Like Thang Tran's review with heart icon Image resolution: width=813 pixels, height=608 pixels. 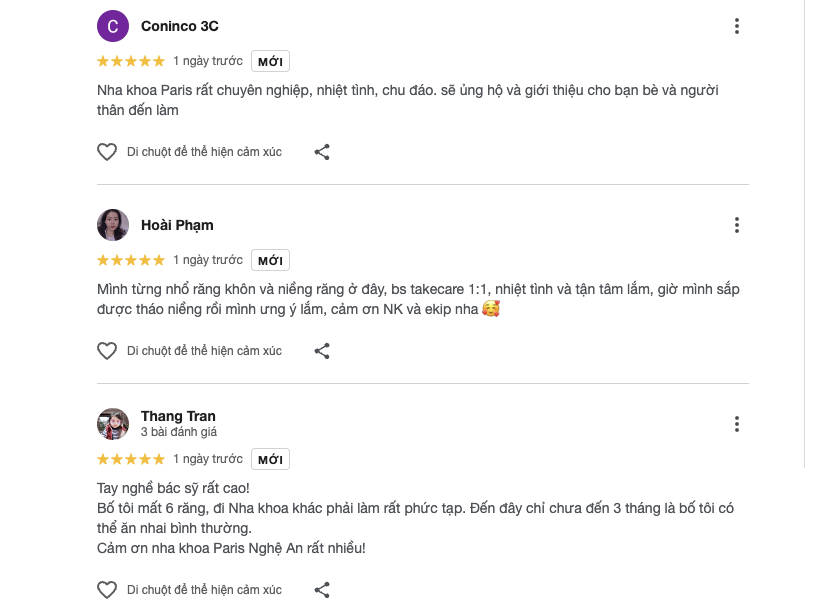tap(107, 590)
